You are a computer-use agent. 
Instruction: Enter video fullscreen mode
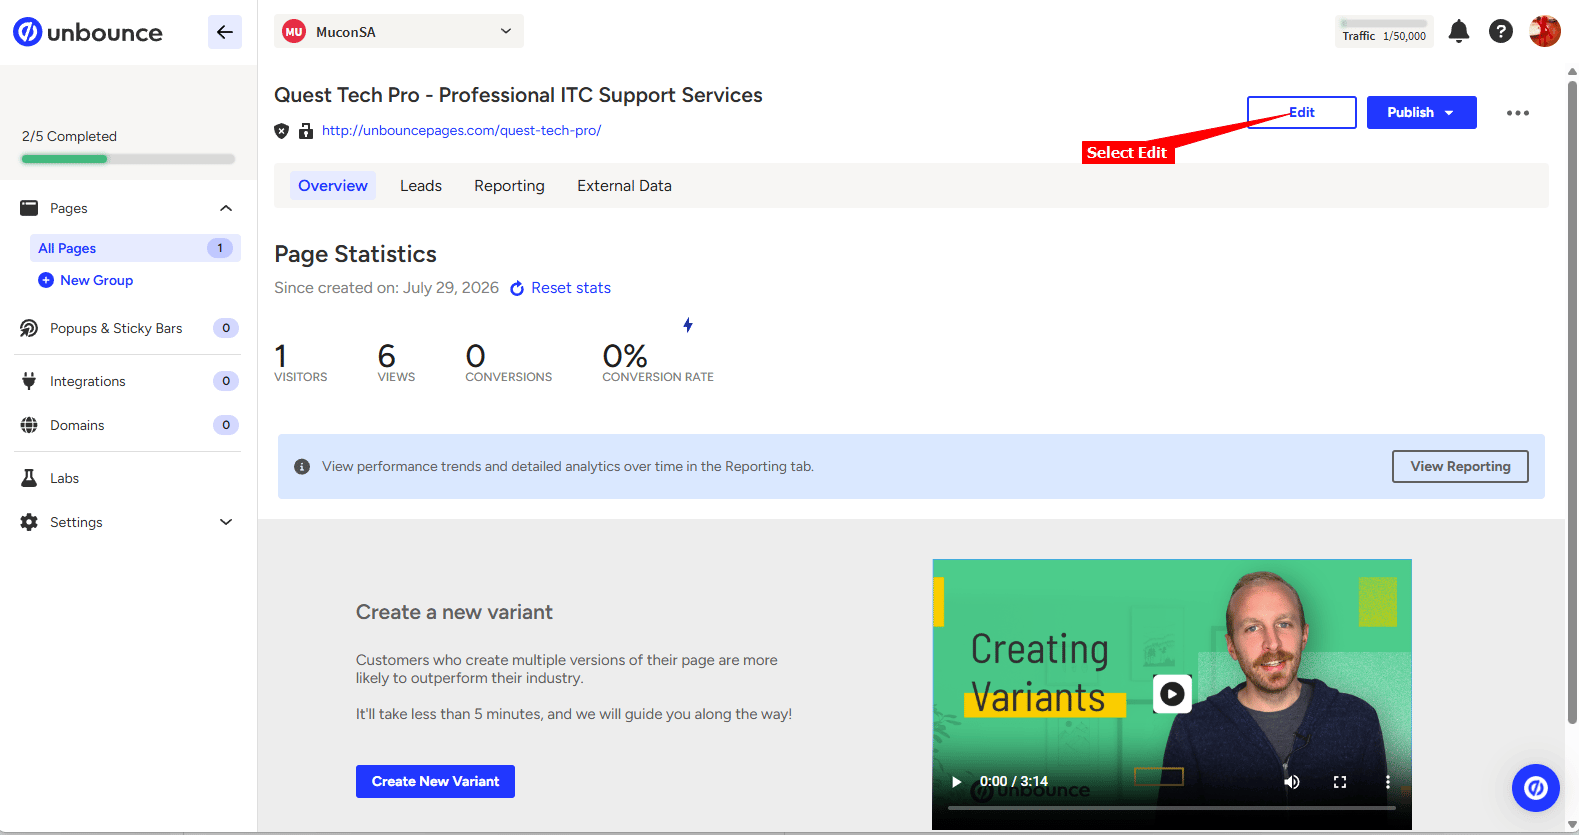click(1340, 782)
